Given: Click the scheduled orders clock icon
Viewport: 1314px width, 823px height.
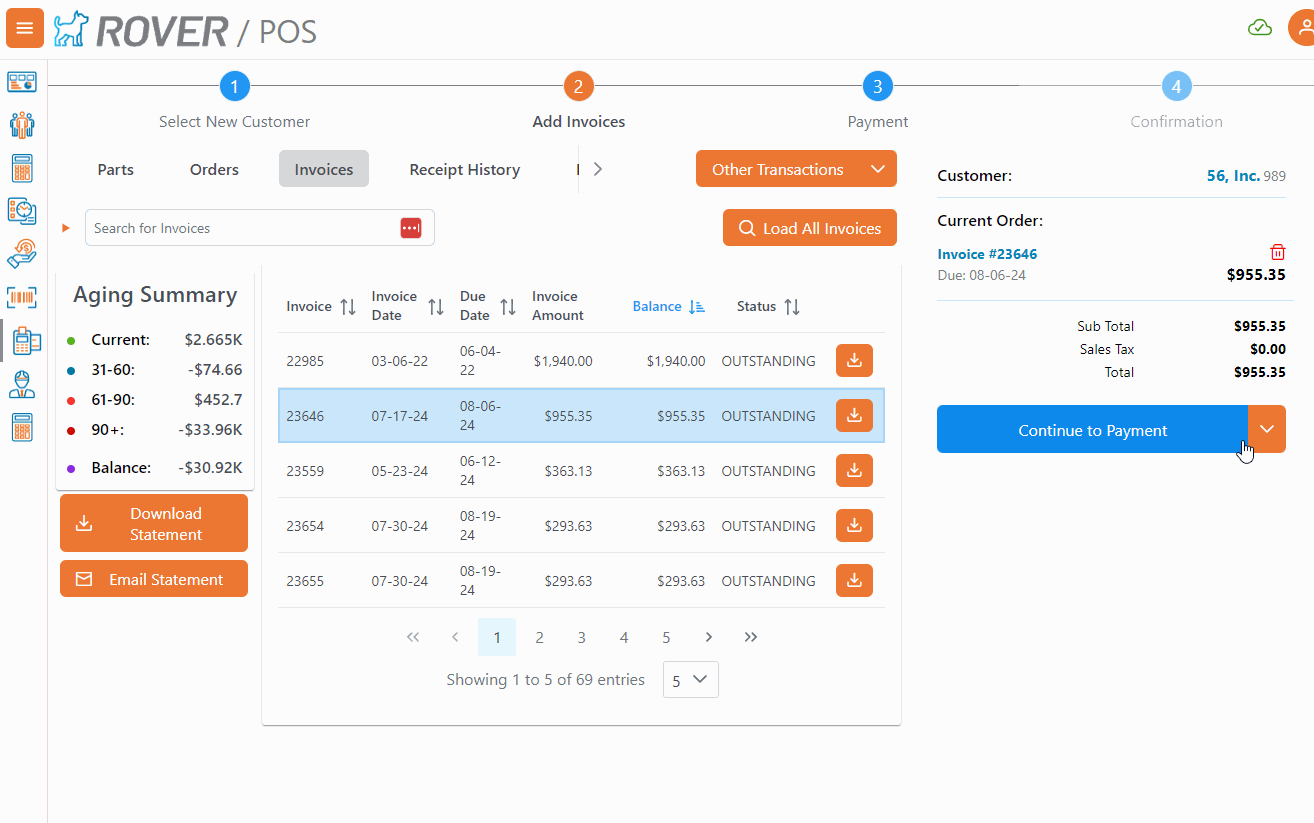Looking at the screenshot, I should coord(22,211).
